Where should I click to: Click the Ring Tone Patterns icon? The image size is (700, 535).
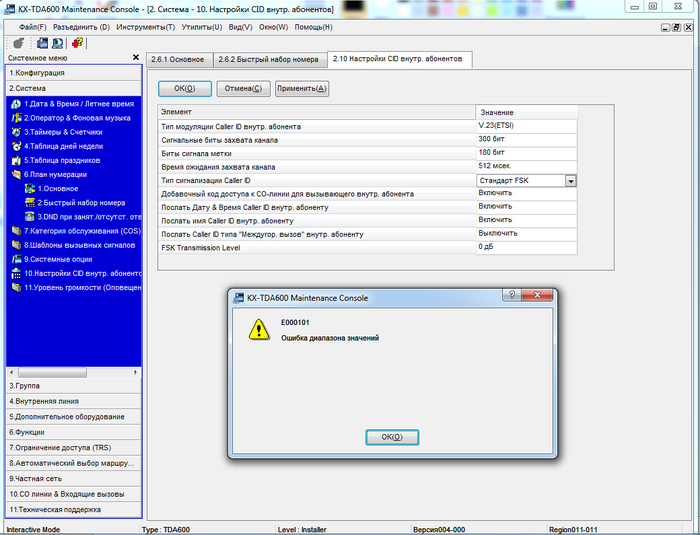coord(16,245)
